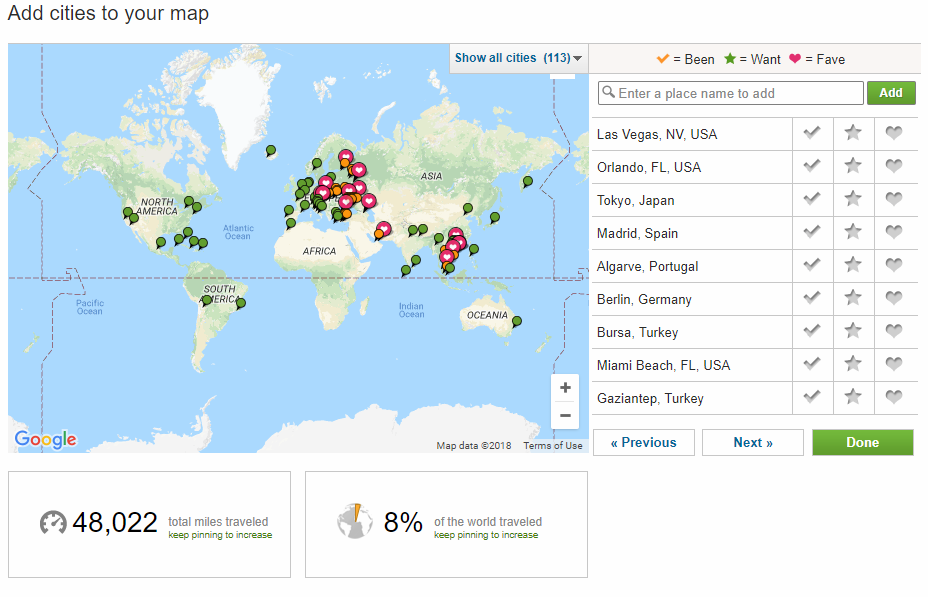Screen dimensions: 928x597
Task: Click the speedometer miles traveled icon
Action: pyautogui.click(x=53, y=523)
